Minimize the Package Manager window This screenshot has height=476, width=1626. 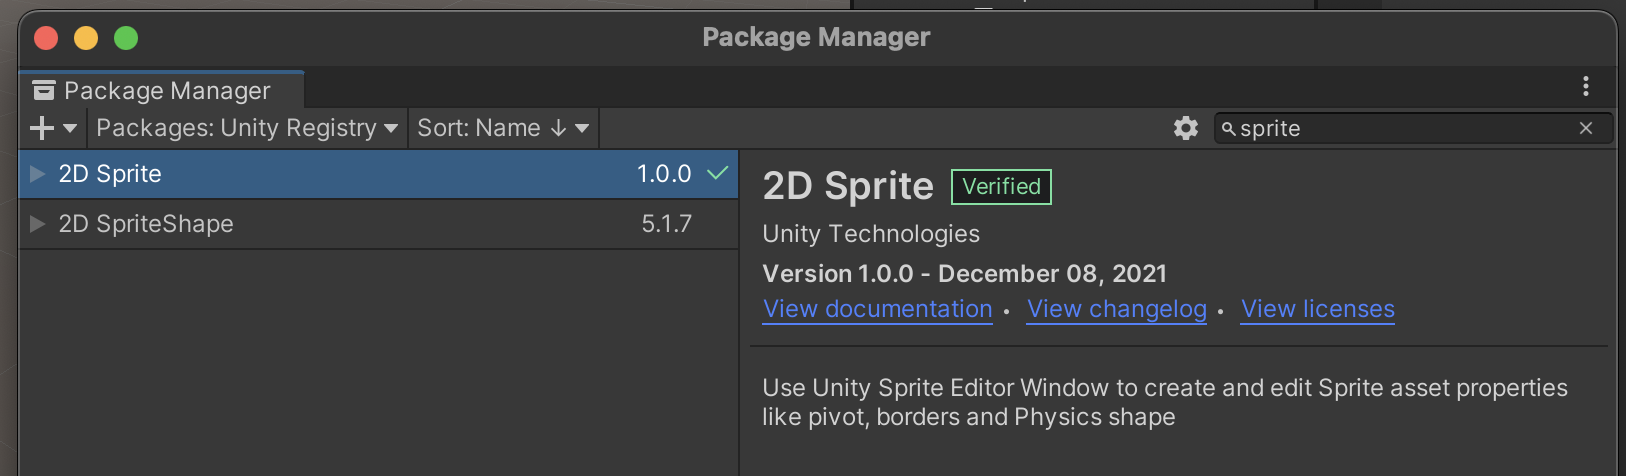(86, 38)
